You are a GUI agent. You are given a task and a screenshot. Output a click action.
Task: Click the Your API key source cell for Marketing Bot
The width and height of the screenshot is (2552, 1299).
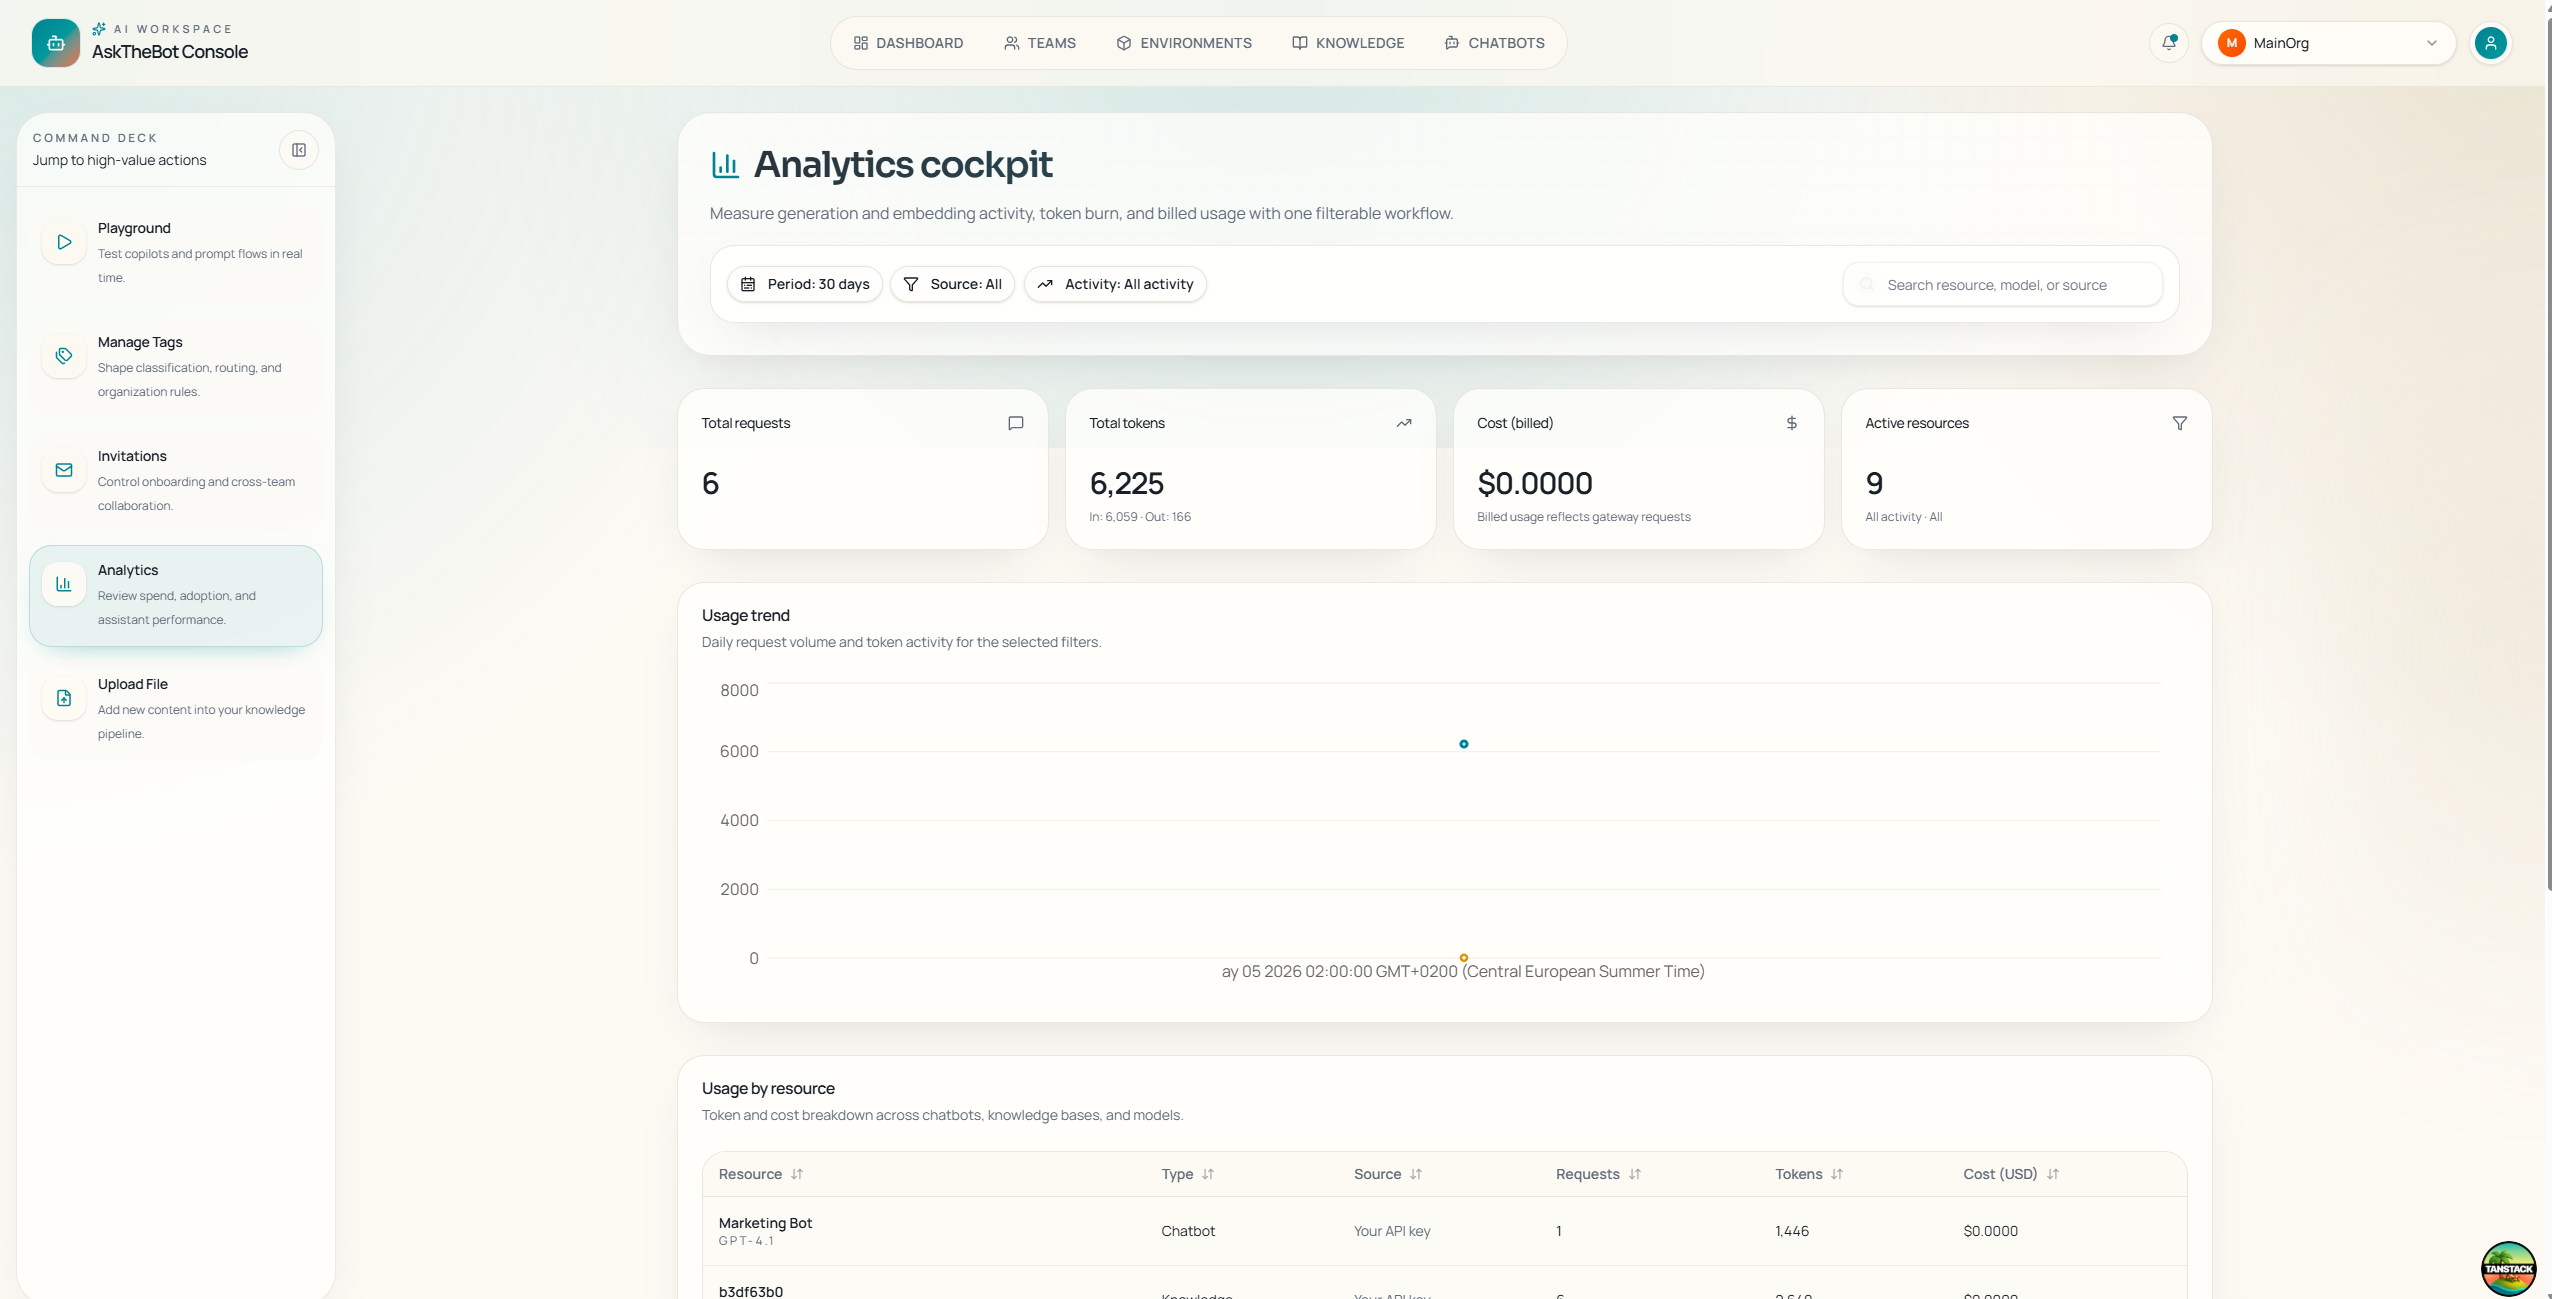[x=1392, y=1231]
